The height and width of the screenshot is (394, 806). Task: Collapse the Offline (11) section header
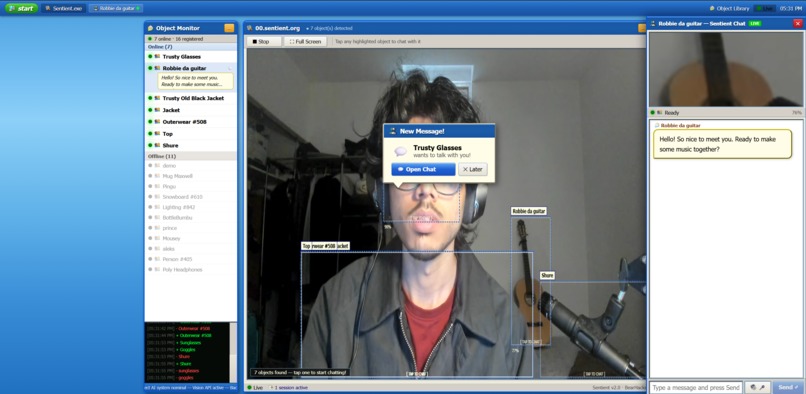[191, 156]
